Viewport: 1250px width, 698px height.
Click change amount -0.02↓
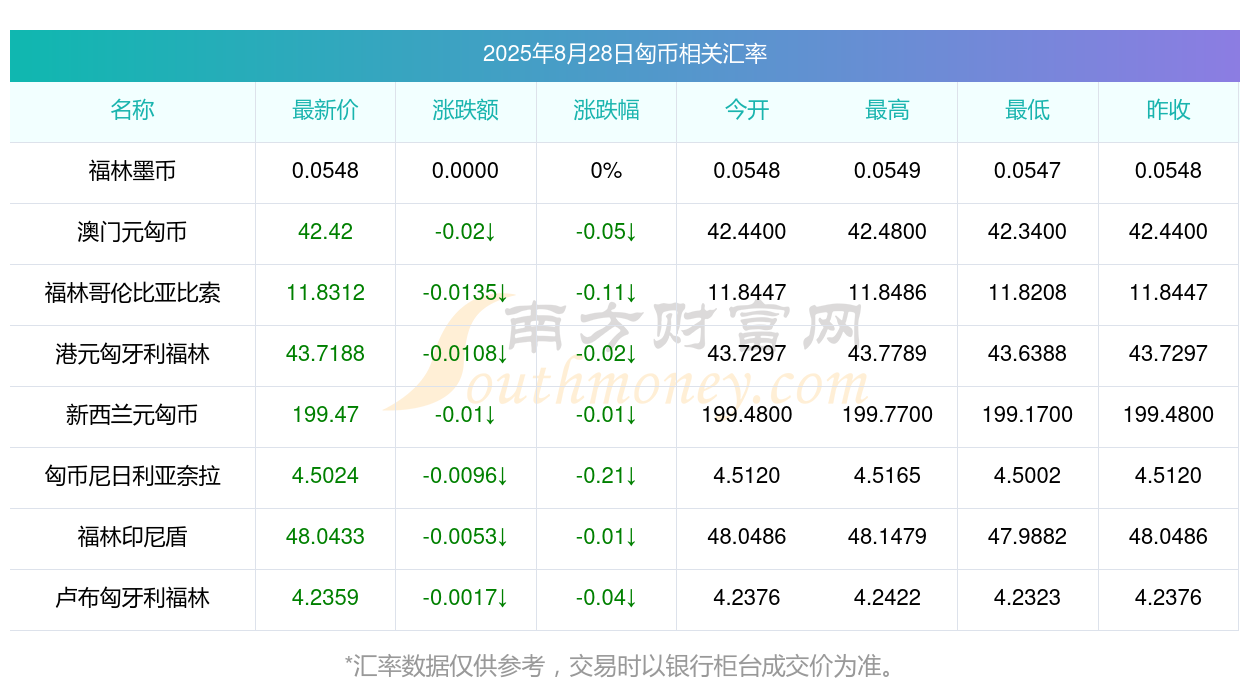click(x=466, y=232)
